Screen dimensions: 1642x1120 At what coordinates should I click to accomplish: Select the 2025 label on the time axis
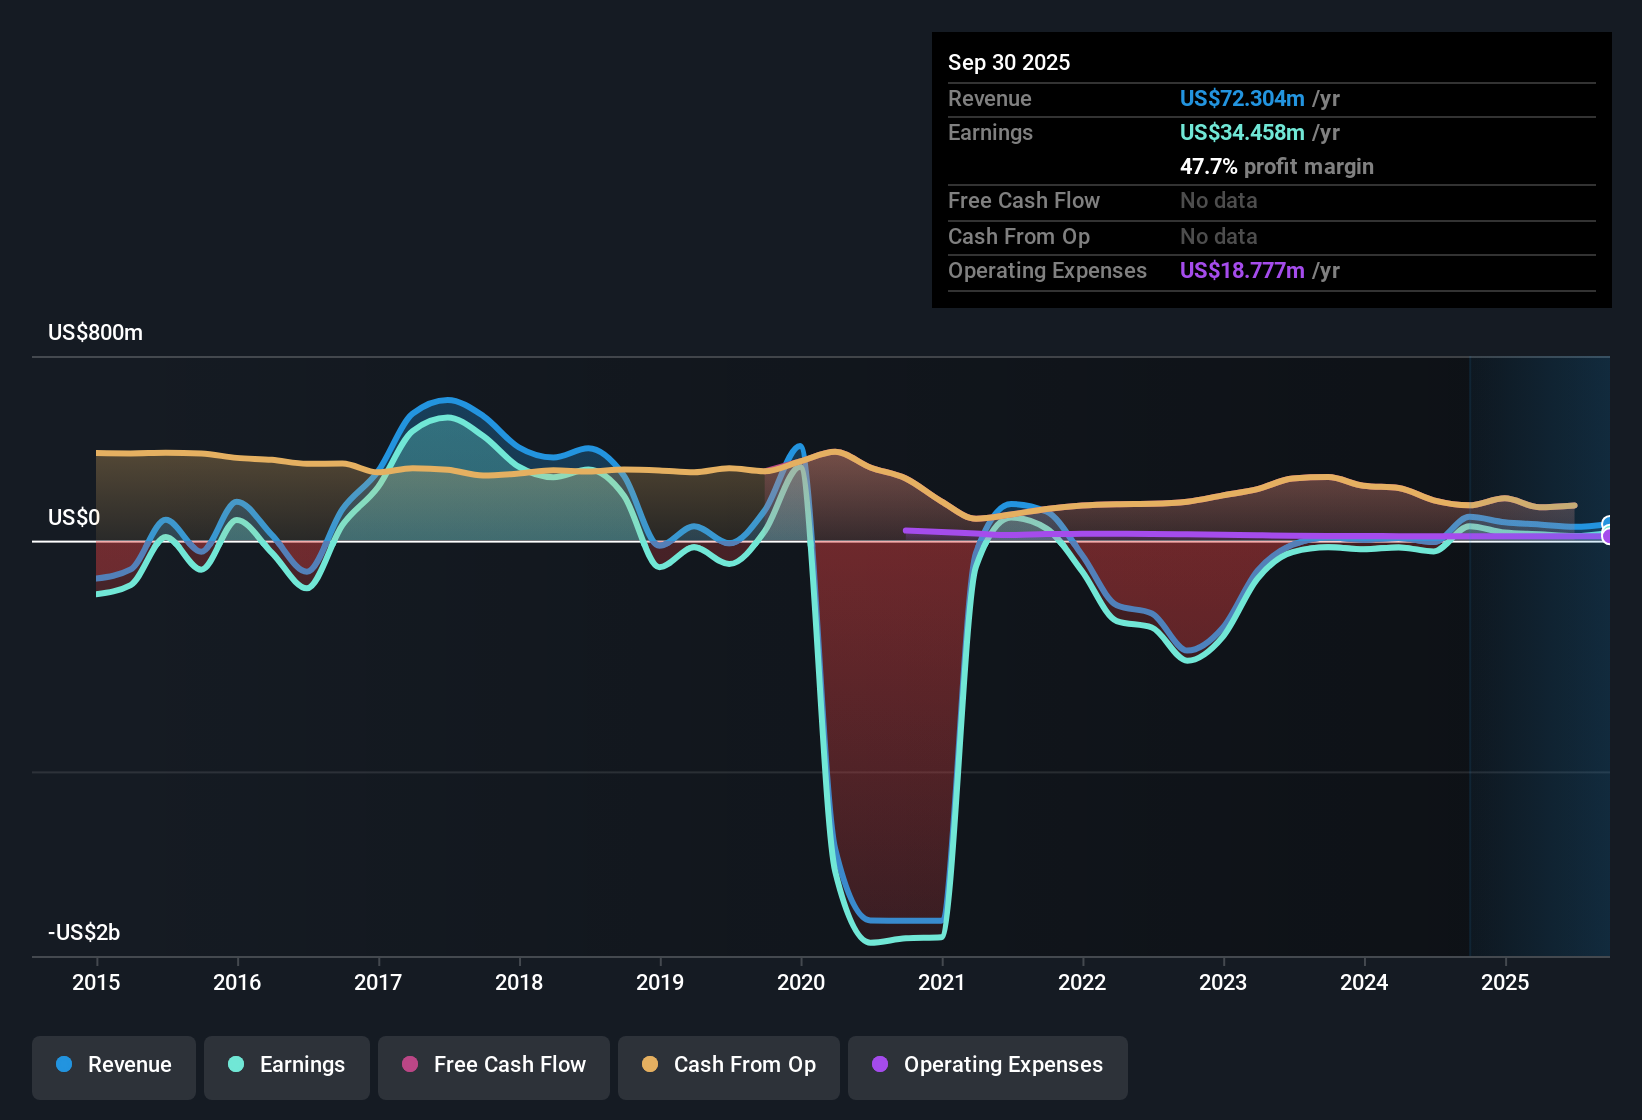tap(1506, 983)
